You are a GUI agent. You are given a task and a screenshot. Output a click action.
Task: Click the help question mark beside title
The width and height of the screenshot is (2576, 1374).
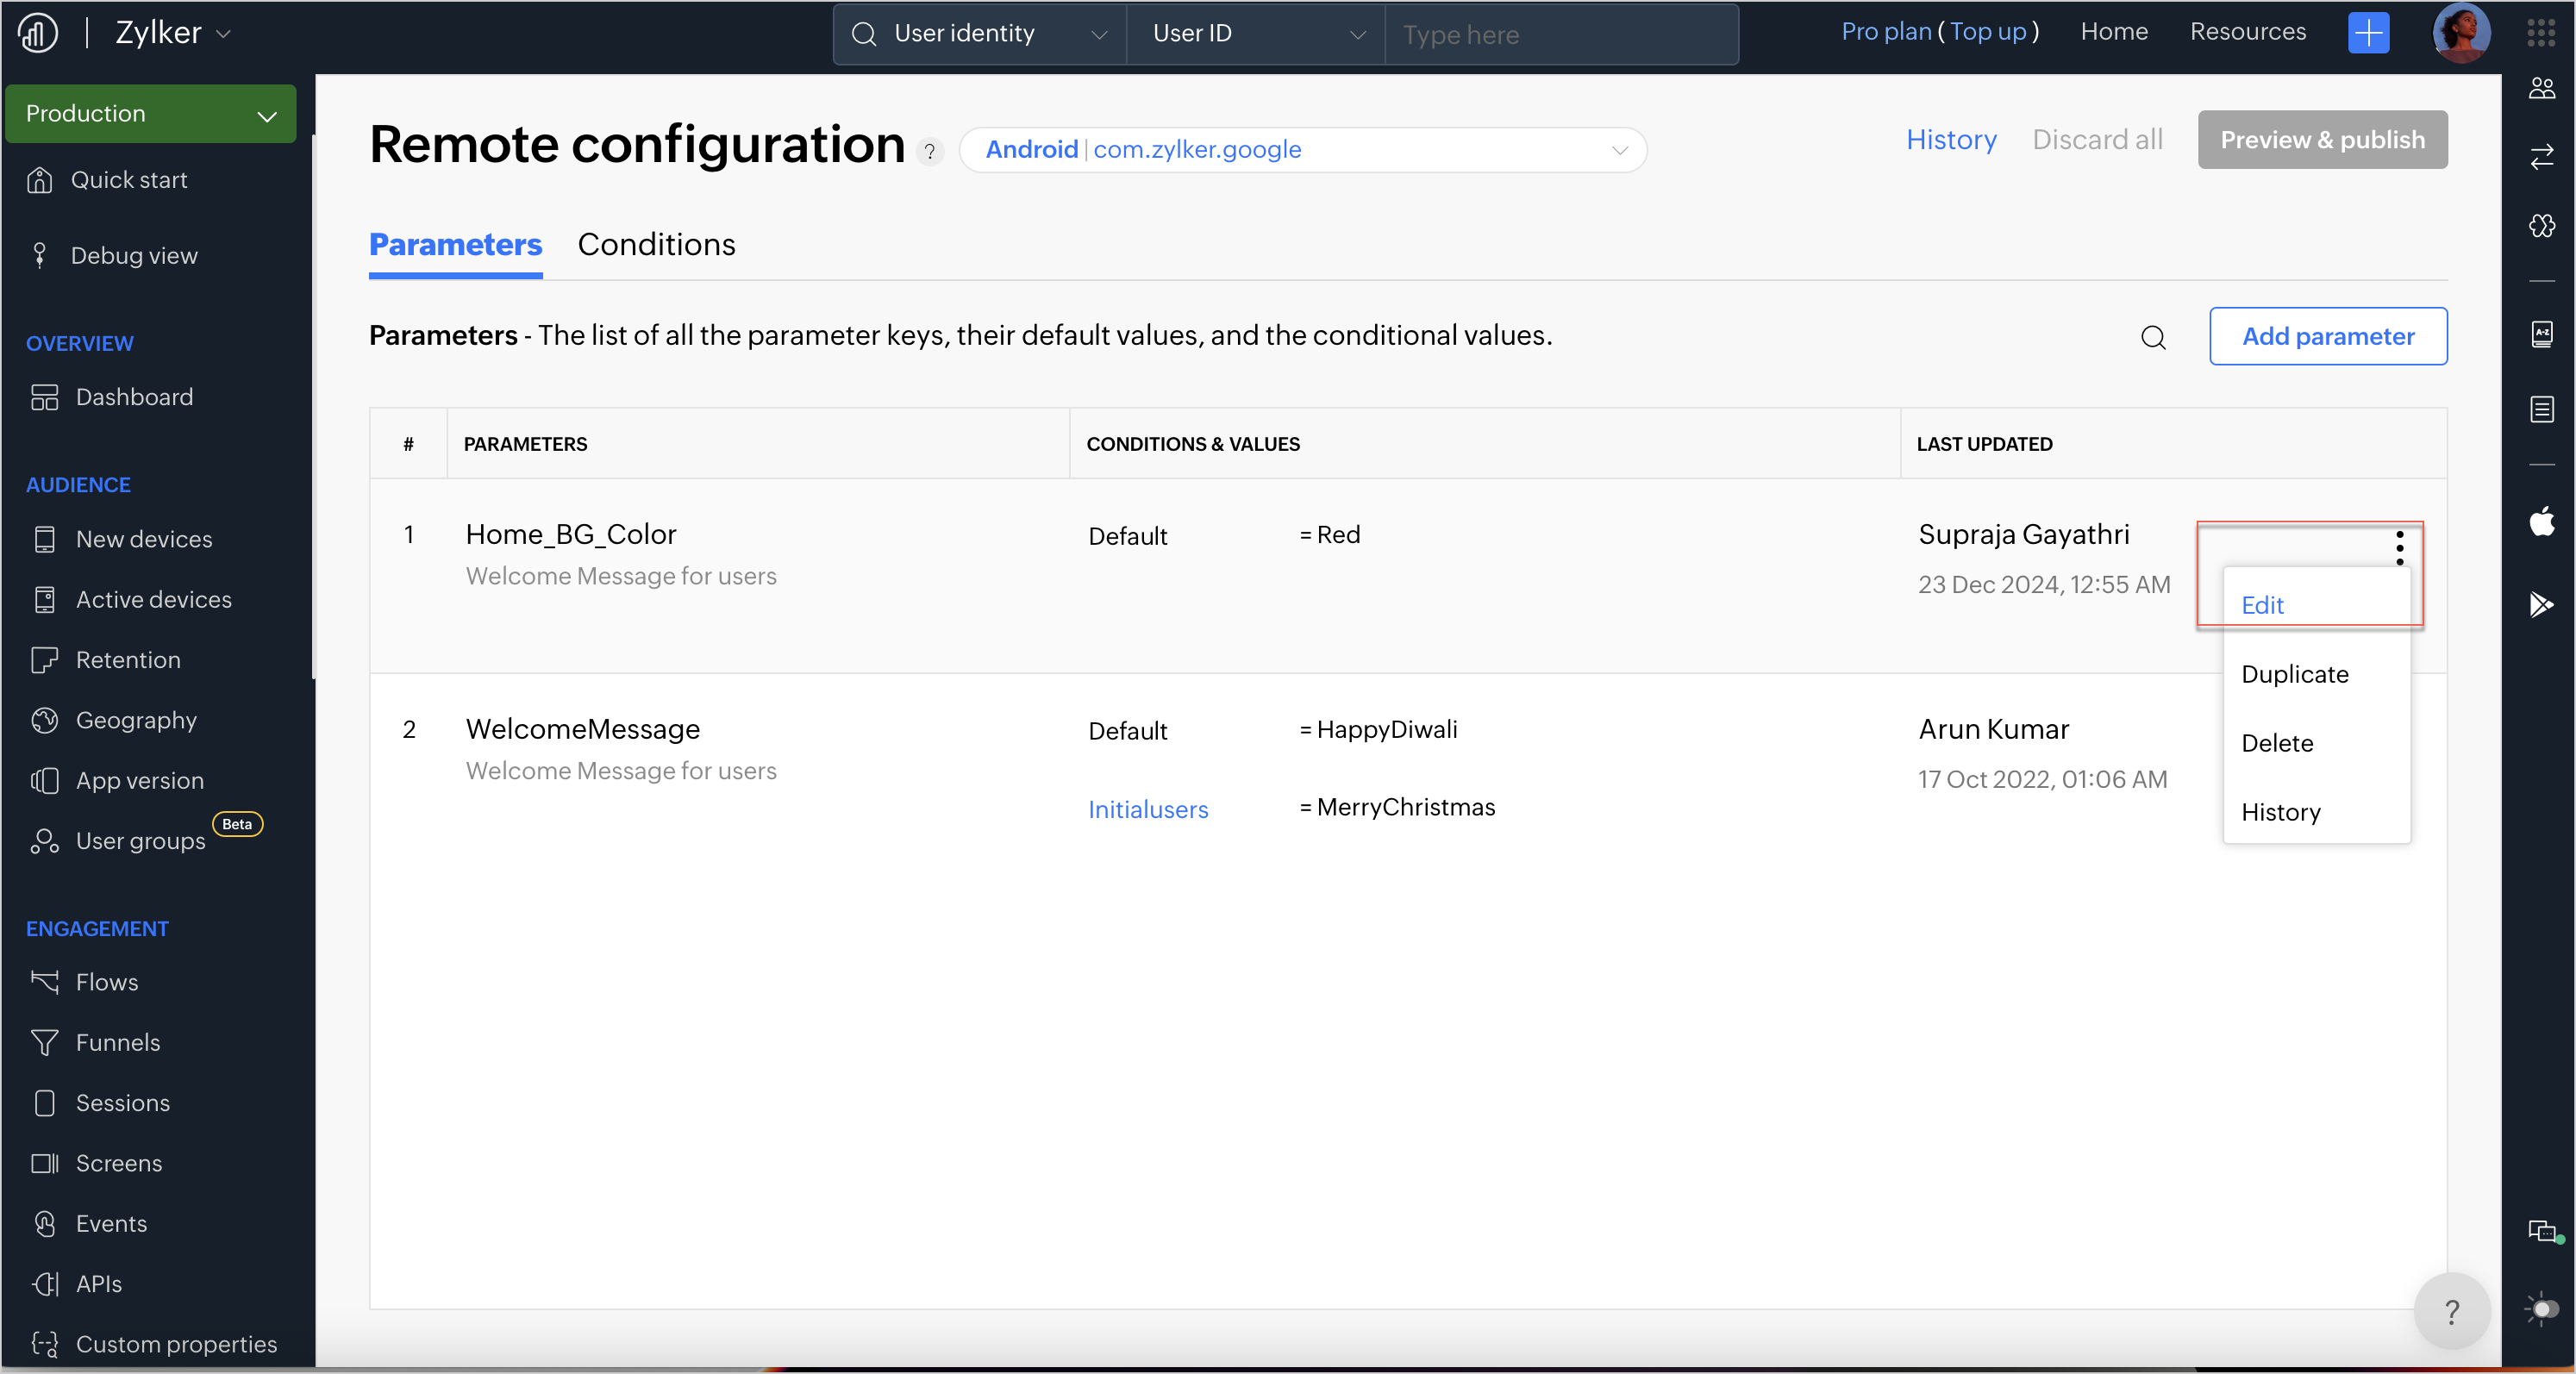click(x=929, y=151)
